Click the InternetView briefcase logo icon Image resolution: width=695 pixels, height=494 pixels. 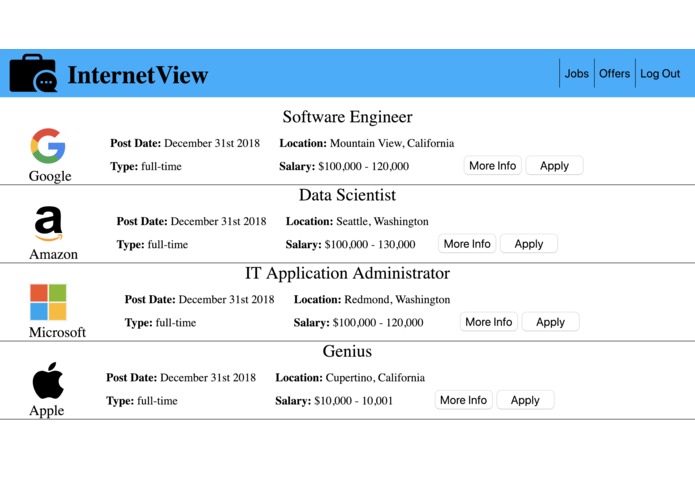pyautogui.click(x=33, y=73)
